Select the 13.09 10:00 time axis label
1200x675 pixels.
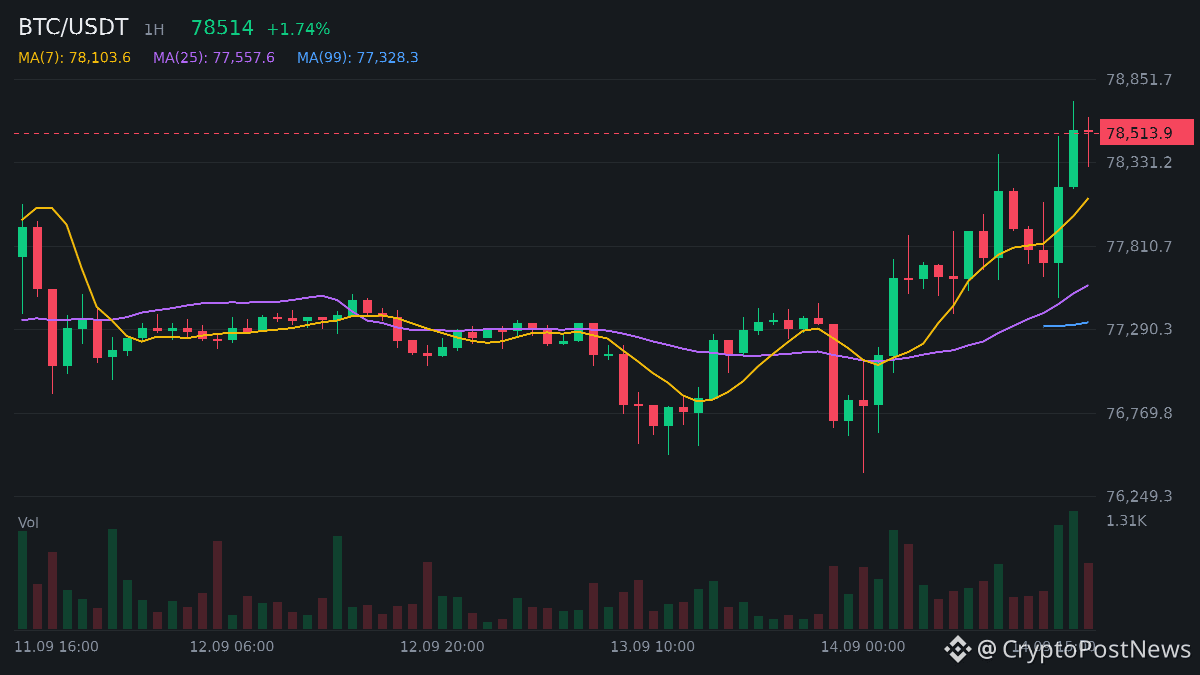coord(653,647)
